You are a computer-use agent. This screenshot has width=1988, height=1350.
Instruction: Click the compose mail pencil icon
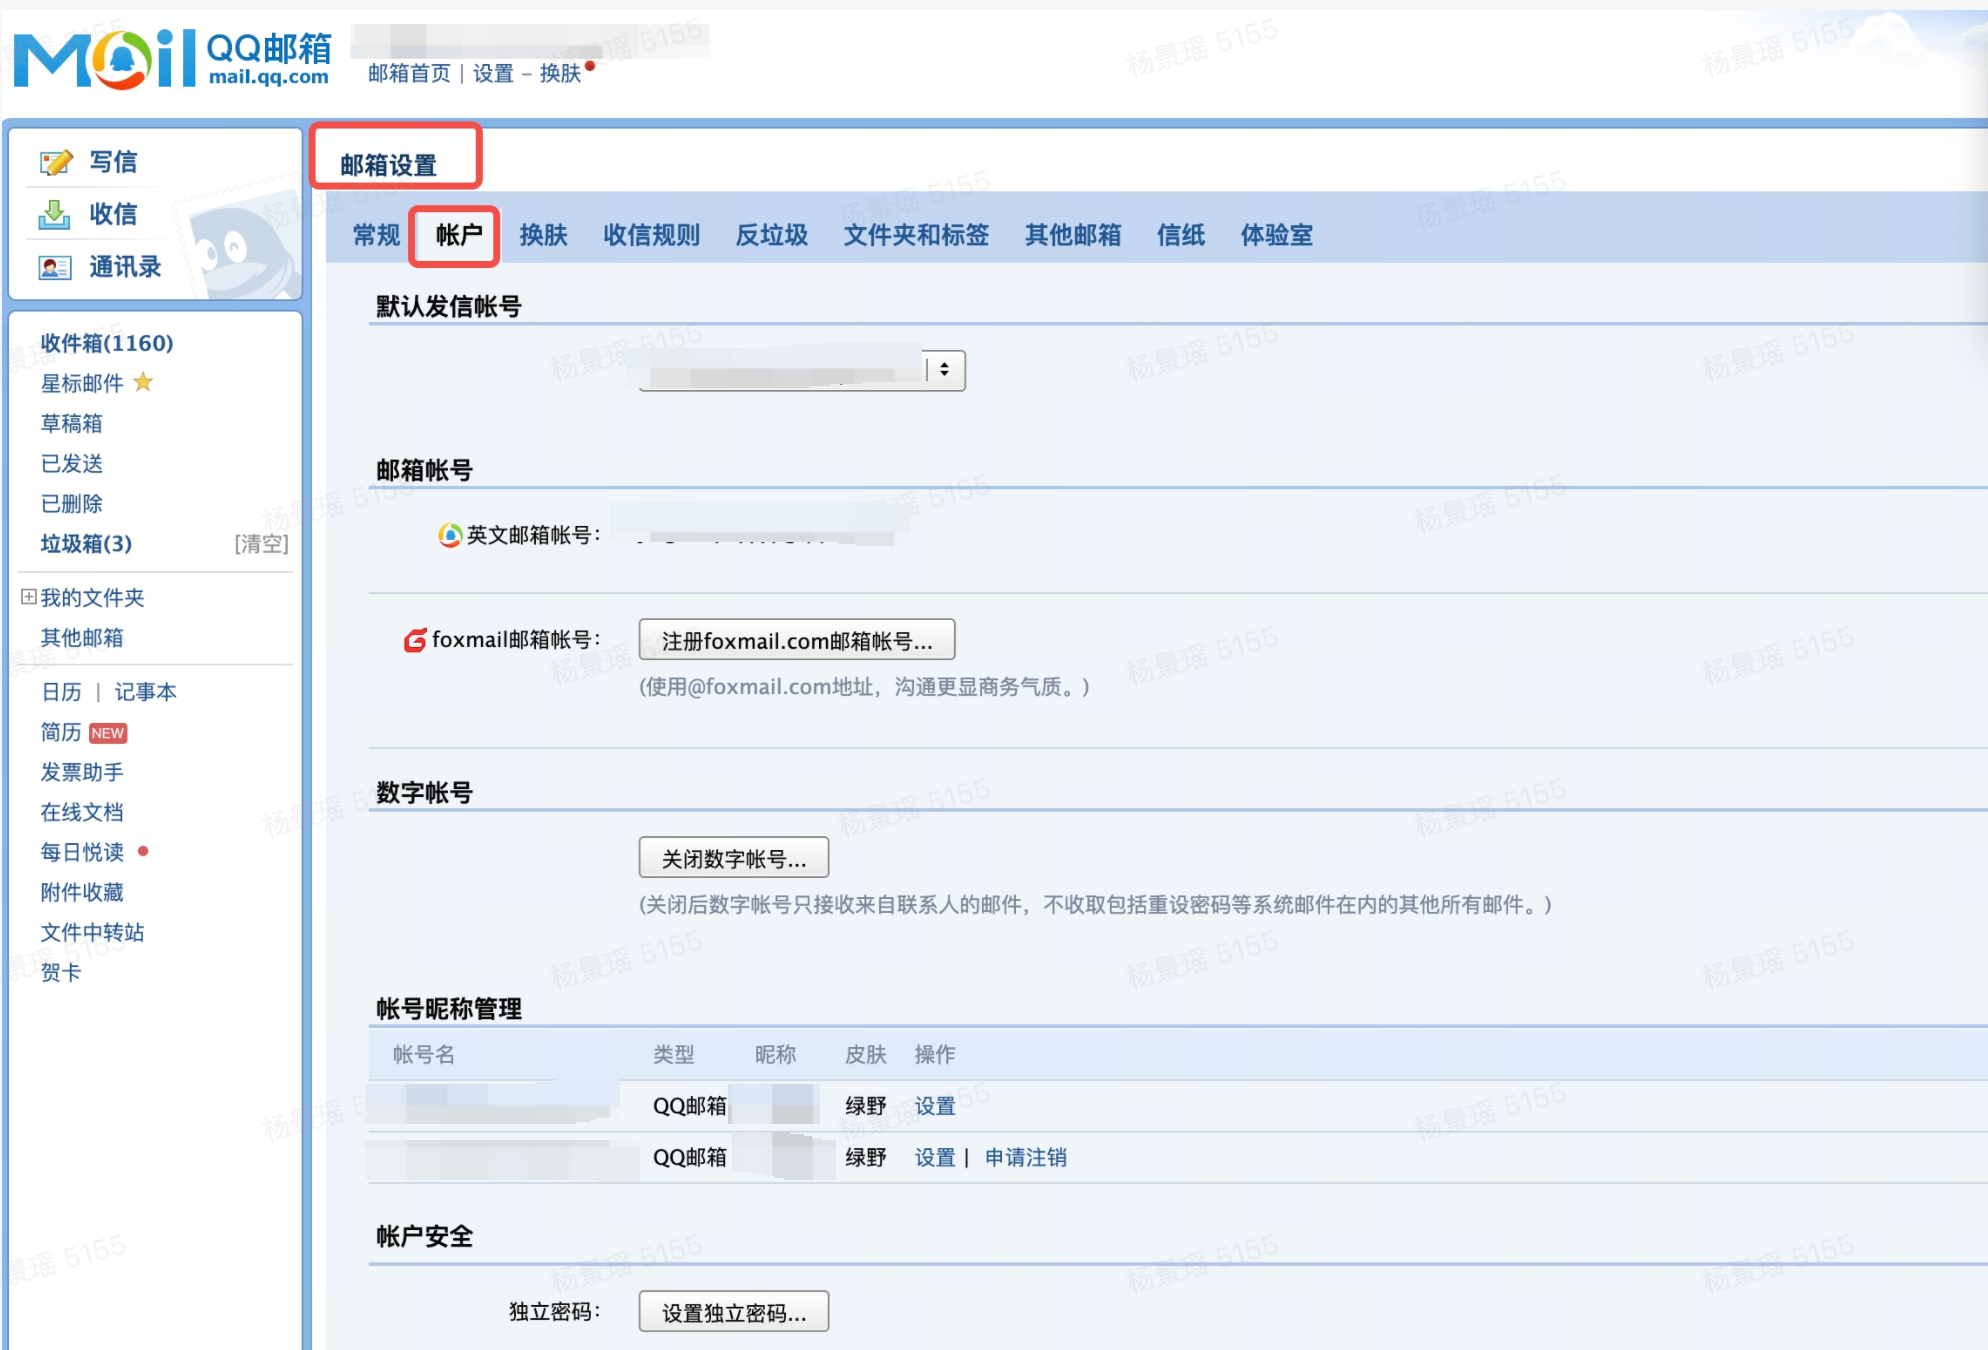coord(56,162)
